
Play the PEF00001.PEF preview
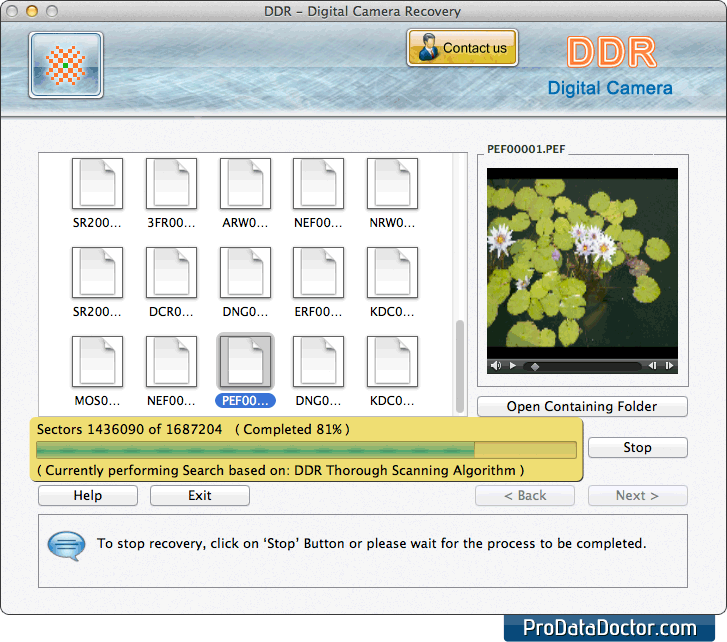click(x=513, y=366)
